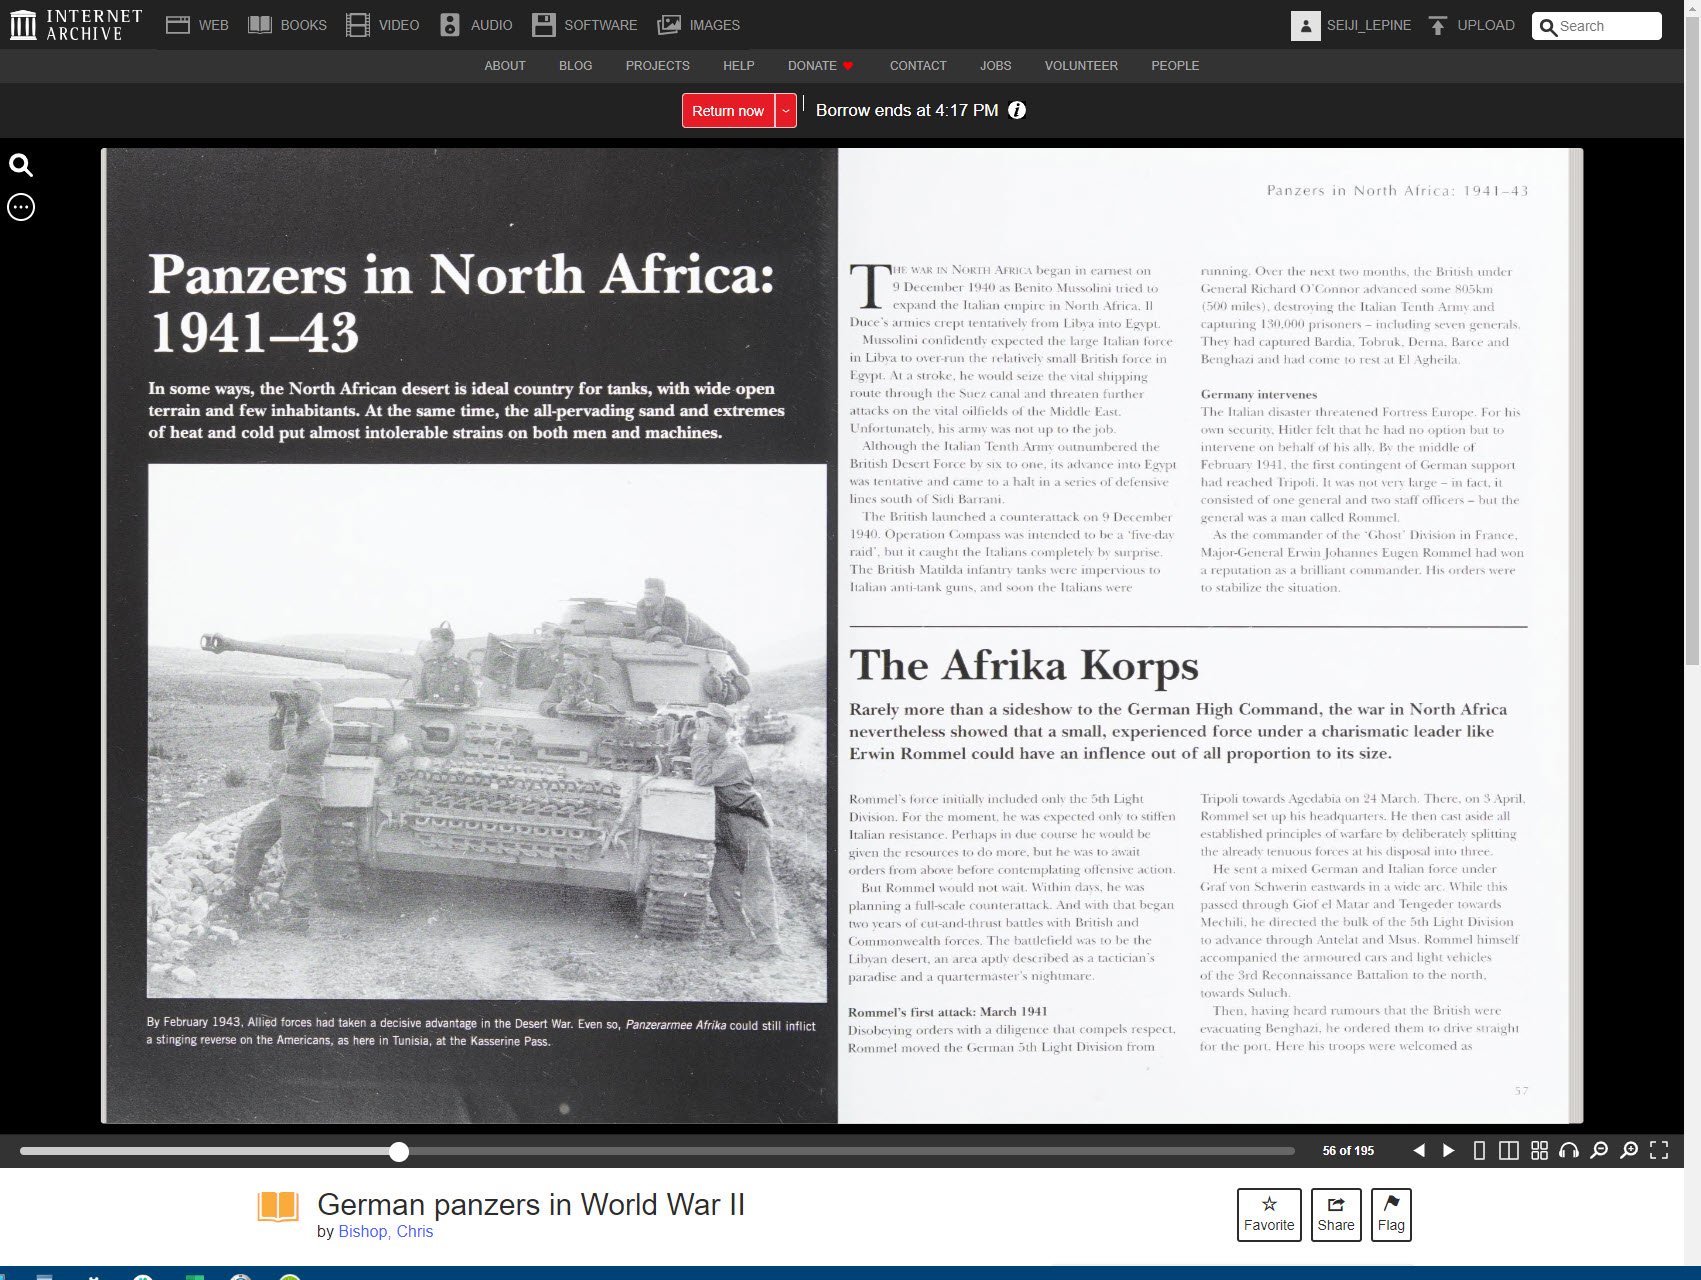Flip to the previous page

(1418, 1151)
